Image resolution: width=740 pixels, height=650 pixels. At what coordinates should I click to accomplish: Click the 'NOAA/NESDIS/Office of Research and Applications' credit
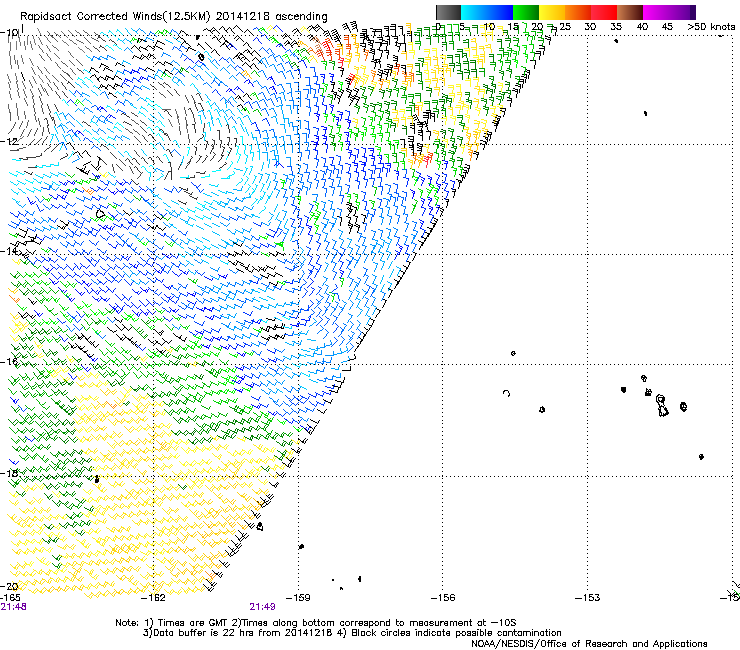589,644
